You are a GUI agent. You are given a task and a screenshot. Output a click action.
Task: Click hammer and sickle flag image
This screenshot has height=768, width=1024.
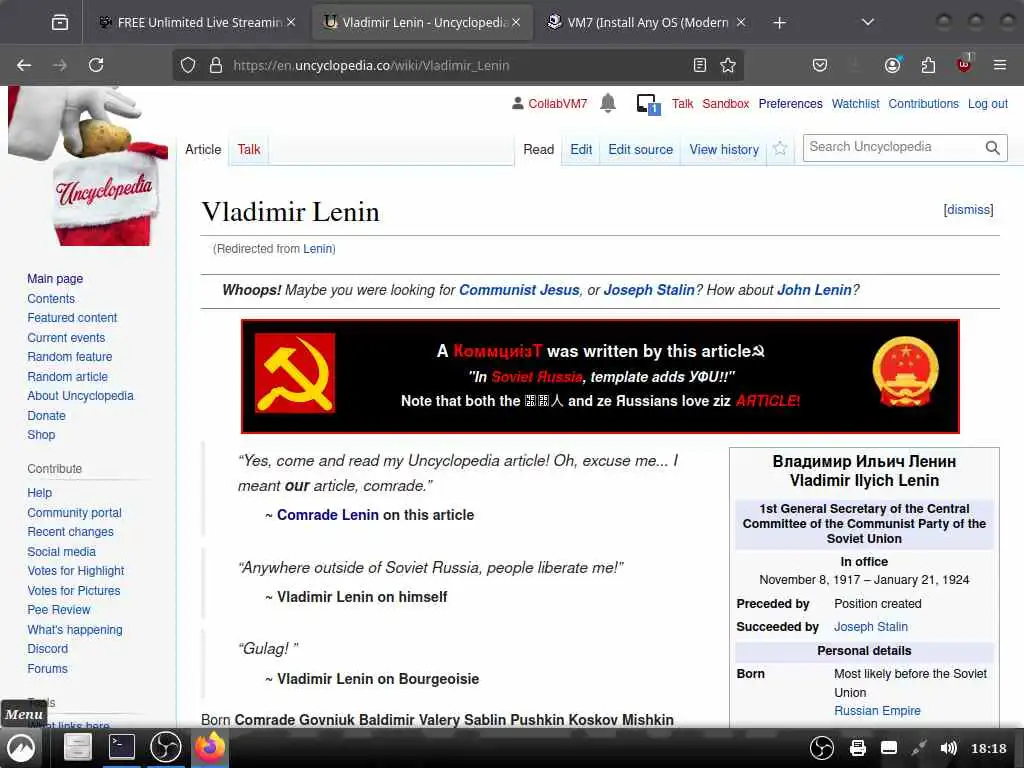295,373
